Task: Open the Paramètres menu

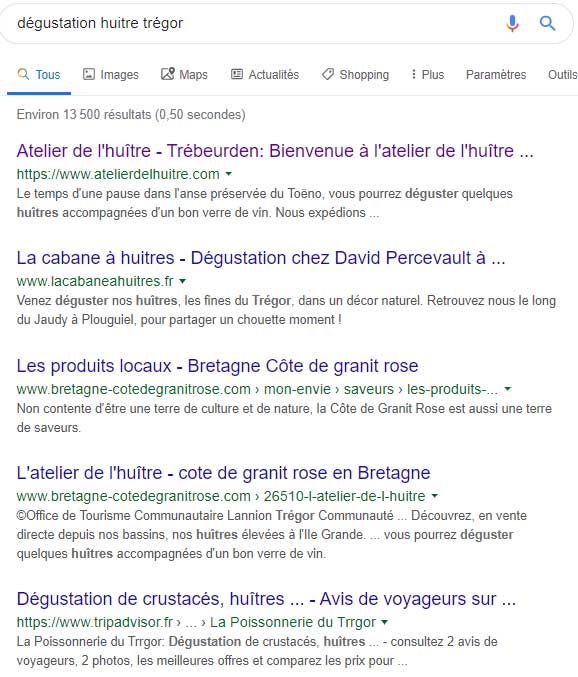Action: (496, 75)
